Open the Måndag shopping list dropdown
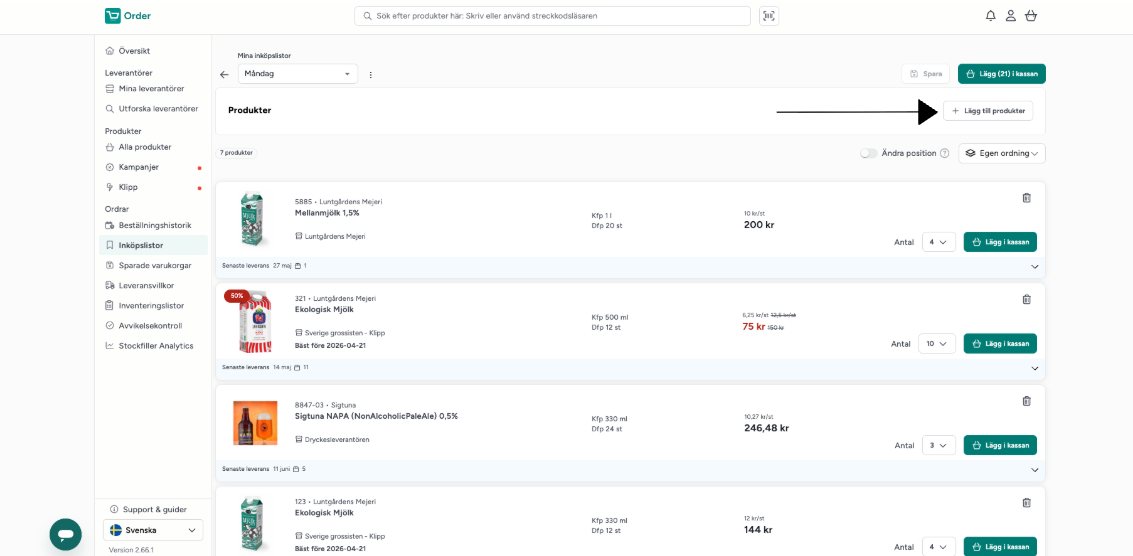 pos(298,74)
